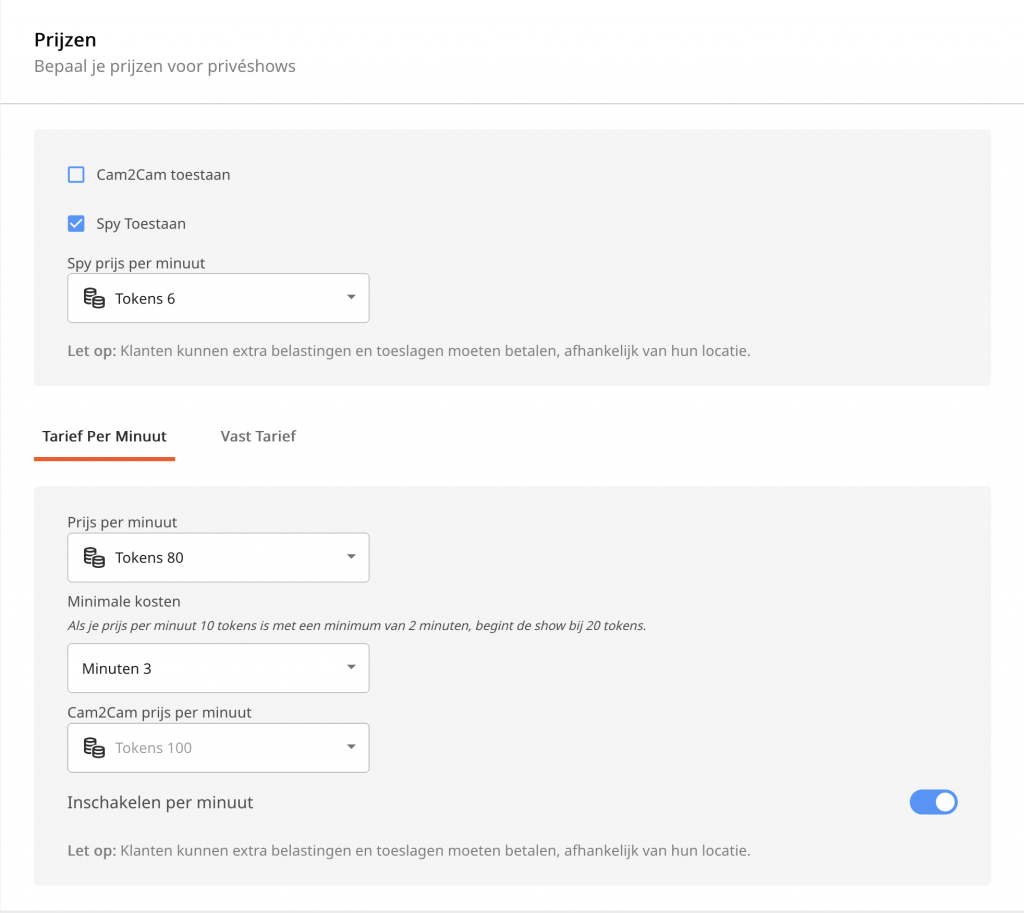
Task: Turn off the Inschakelen per minuut switch
Action: coord(933,802)
